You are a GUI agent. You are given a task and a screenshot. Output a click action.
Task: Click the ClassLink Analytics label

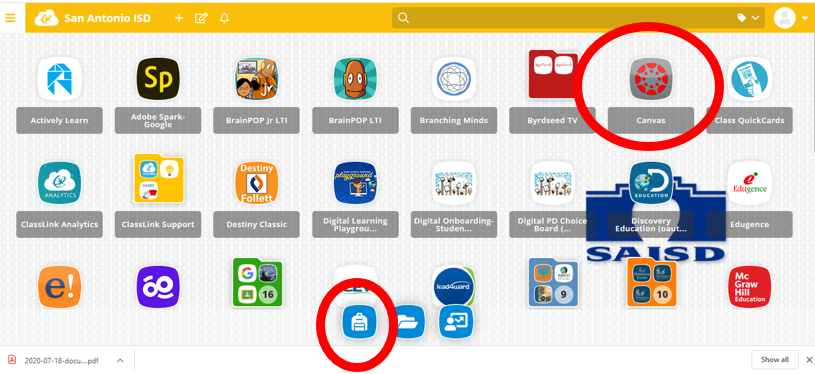click(x=59, y=224)
